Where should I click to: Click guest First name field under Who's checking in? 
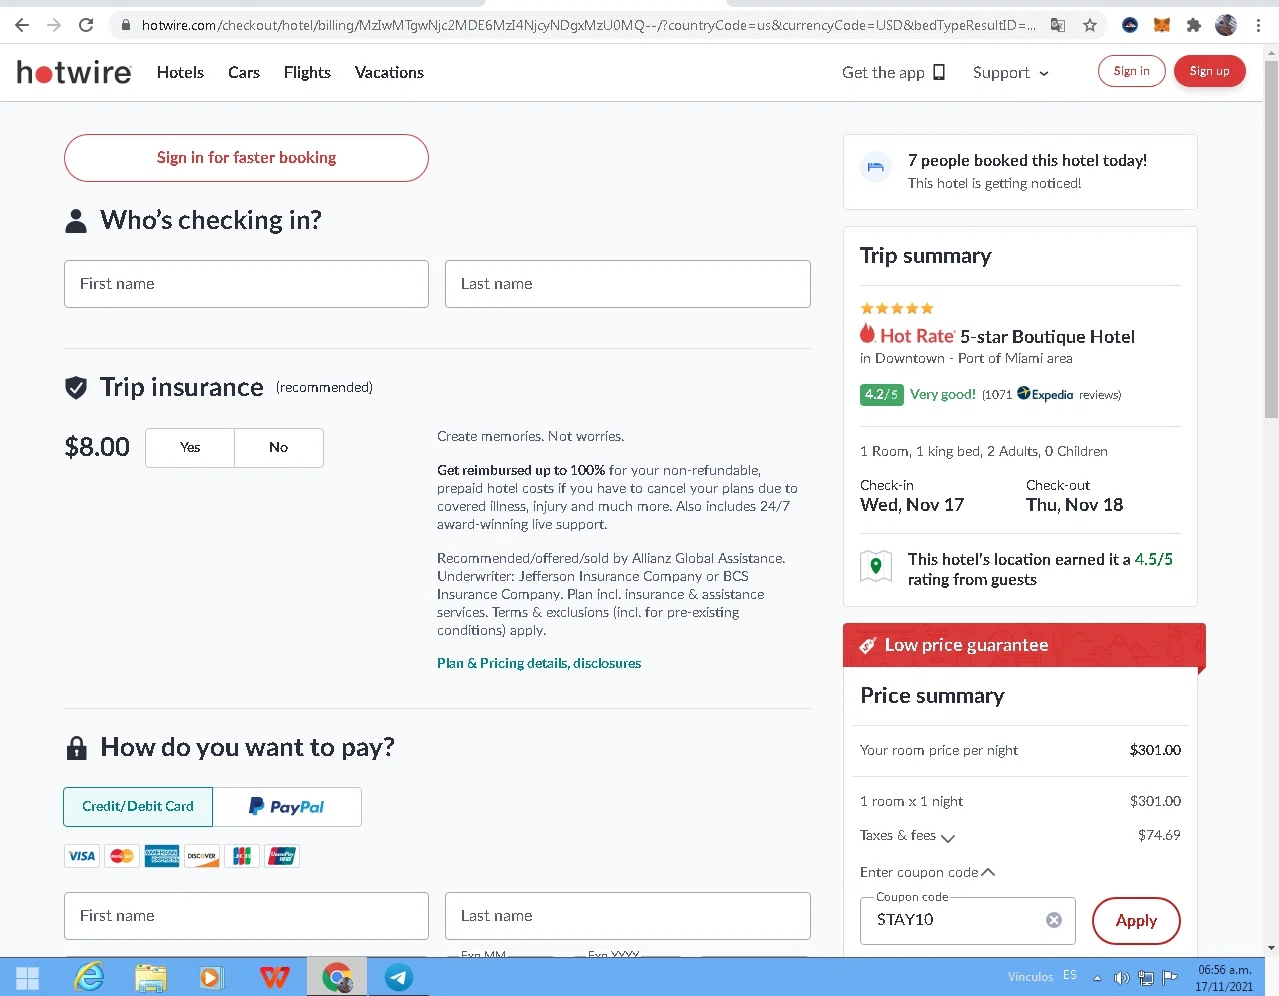coord(246,284)
